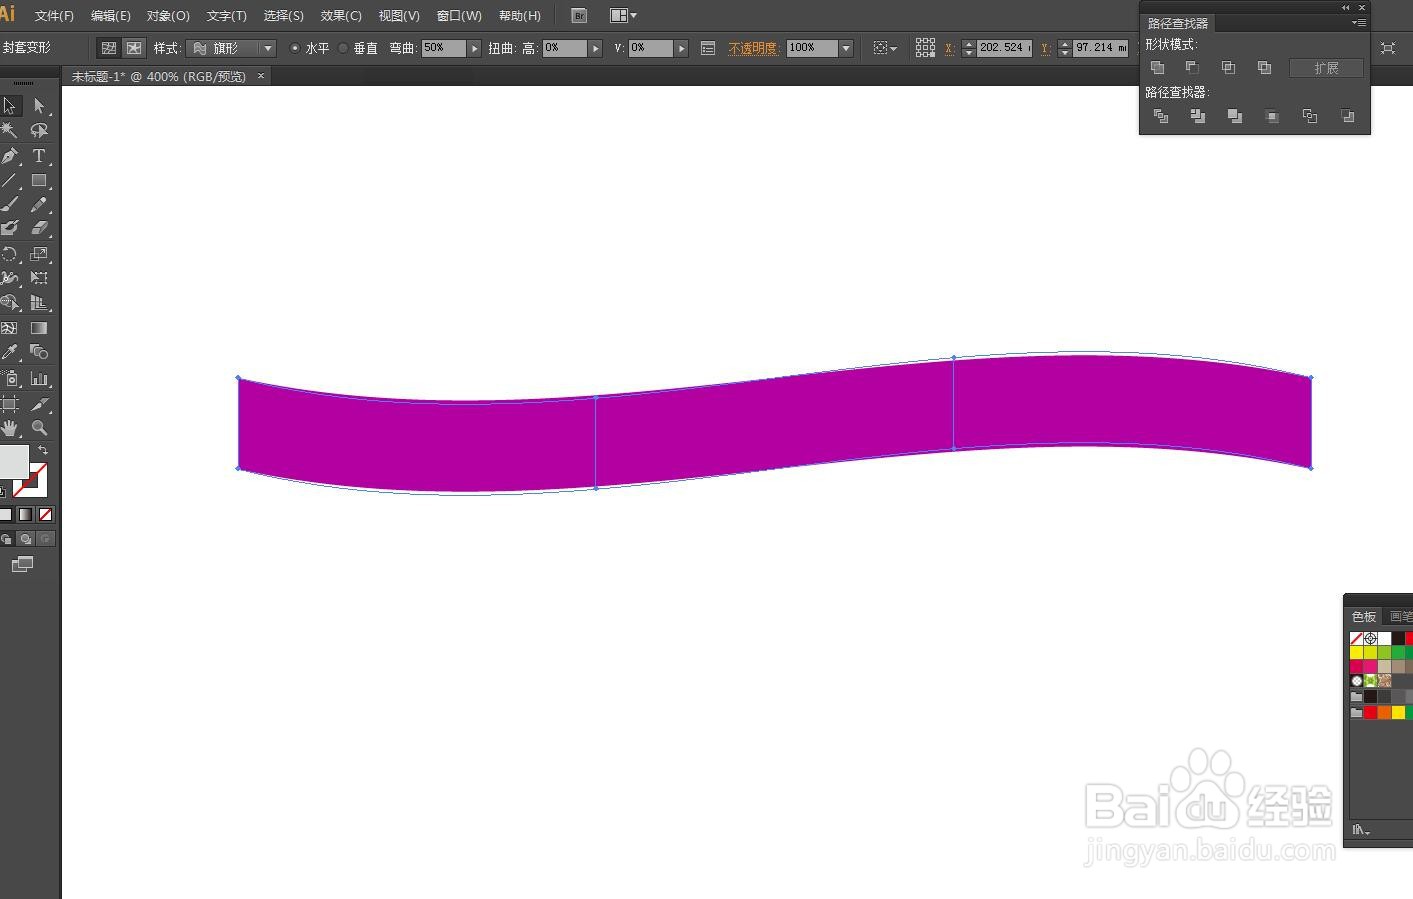Select the Rectangle tool
Screen dimensions: 1413x899
pos(39,181)
